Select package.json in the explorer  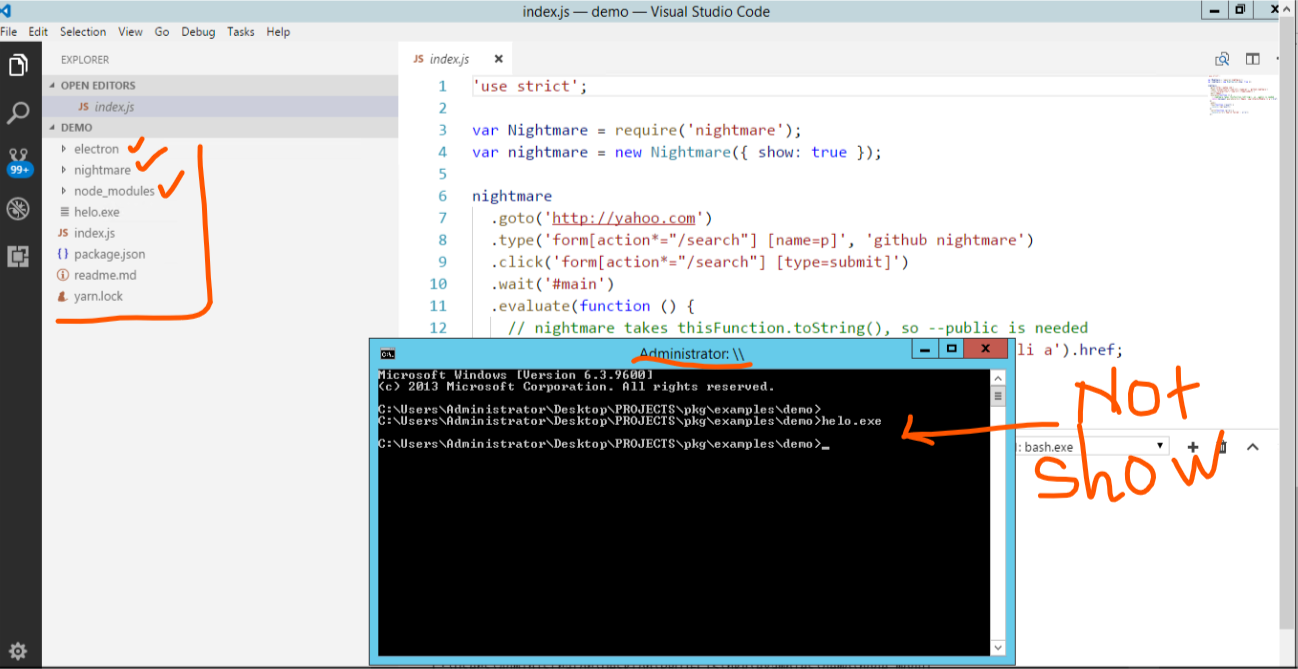pyautogui.click(x=110, y=253)
